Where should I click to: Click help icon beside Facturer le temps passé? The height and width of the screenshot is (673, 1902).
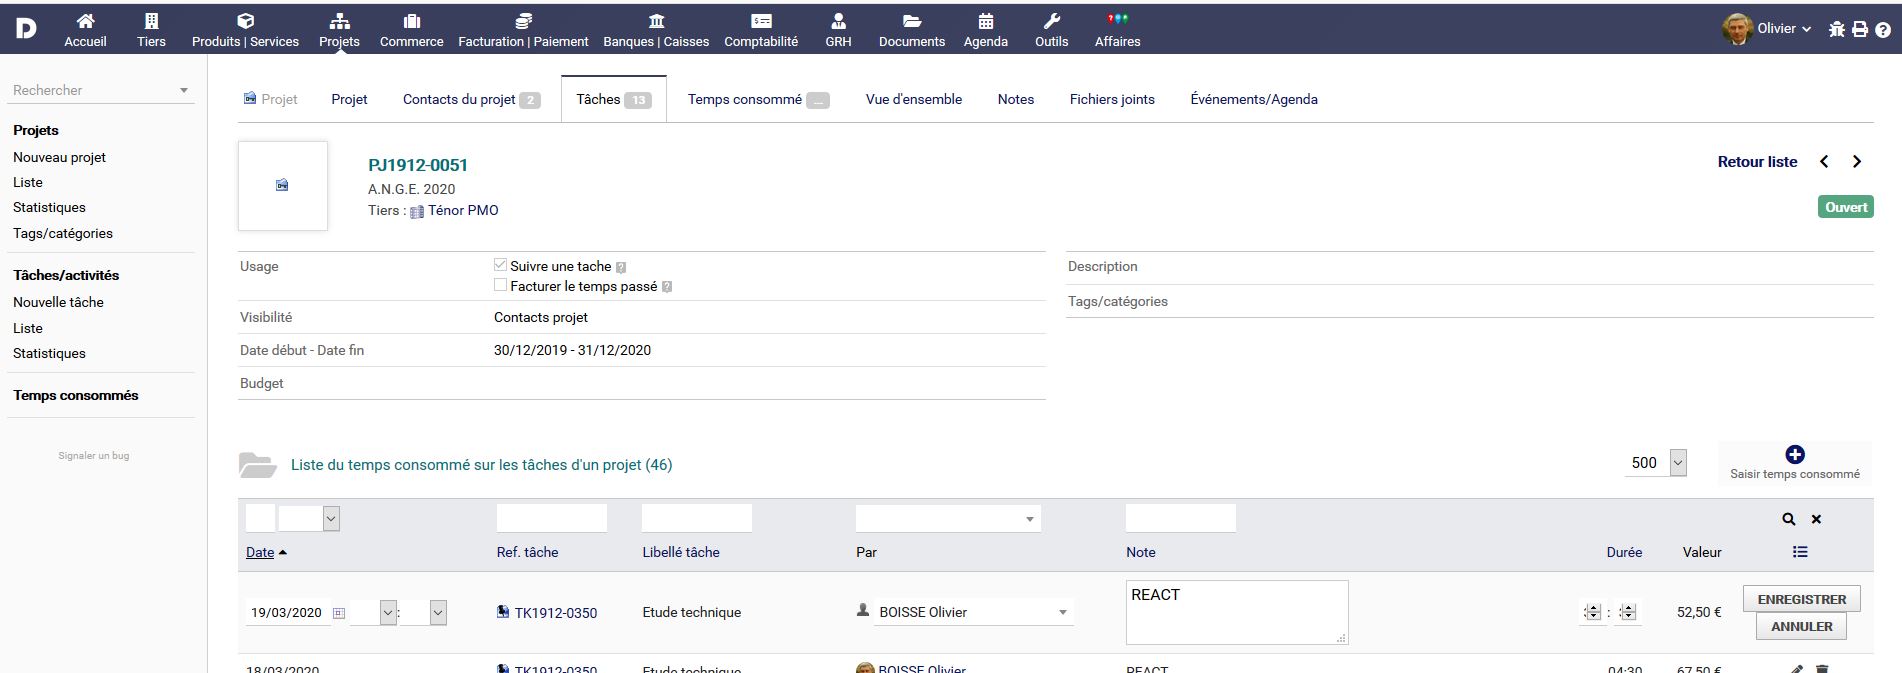click(667, 287)
